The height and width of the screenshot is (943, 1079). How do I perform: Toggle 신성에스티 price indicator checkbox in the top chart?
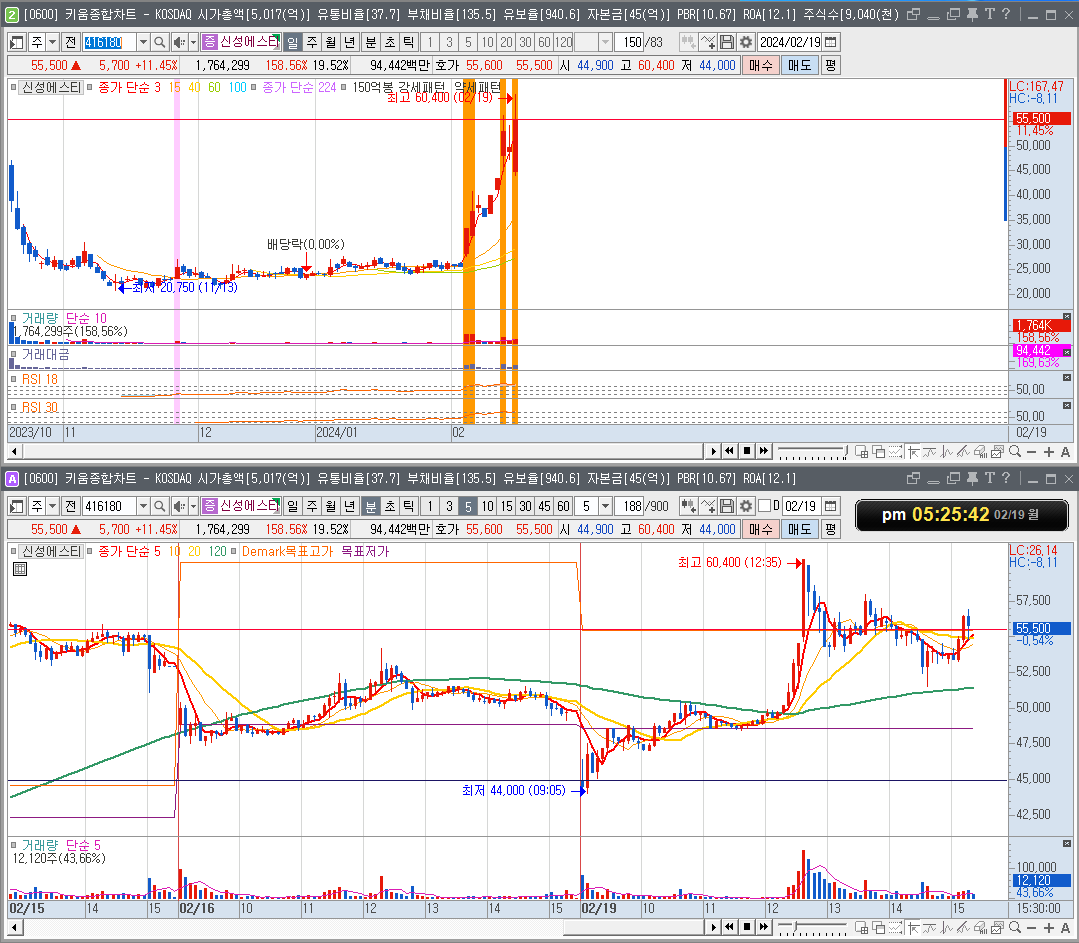(13, 87)
